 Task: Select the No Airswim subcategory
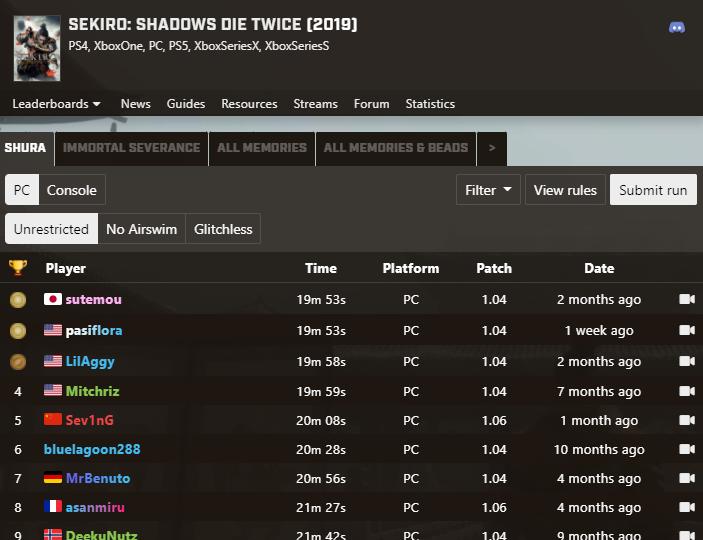(x=142, y=229)
